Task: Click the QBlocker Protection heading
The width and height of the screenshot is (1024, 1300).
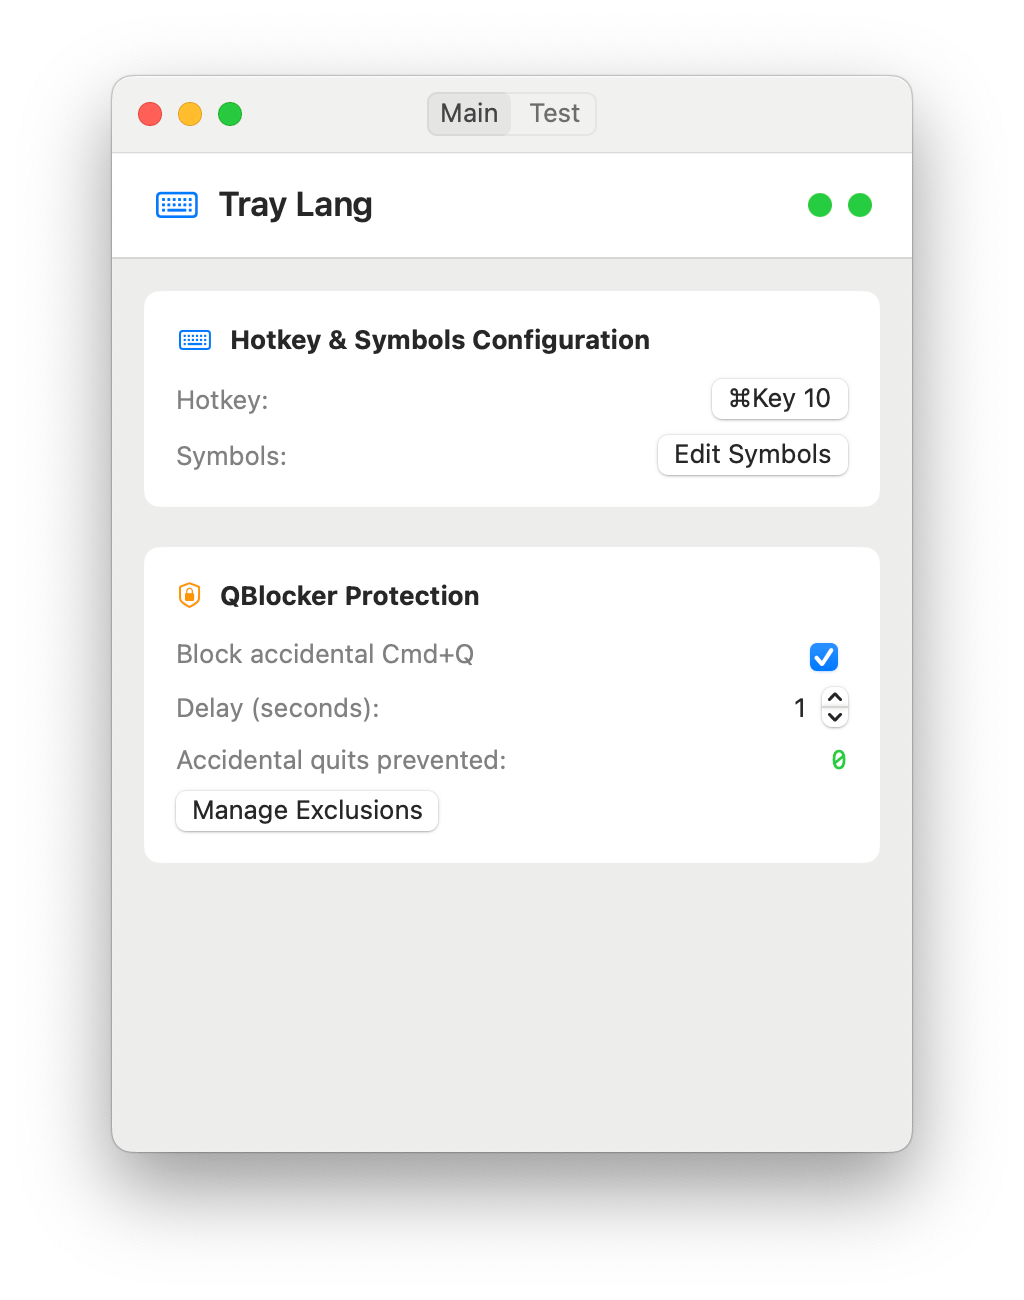Action: pyautogui.click(x=350, y=596)
